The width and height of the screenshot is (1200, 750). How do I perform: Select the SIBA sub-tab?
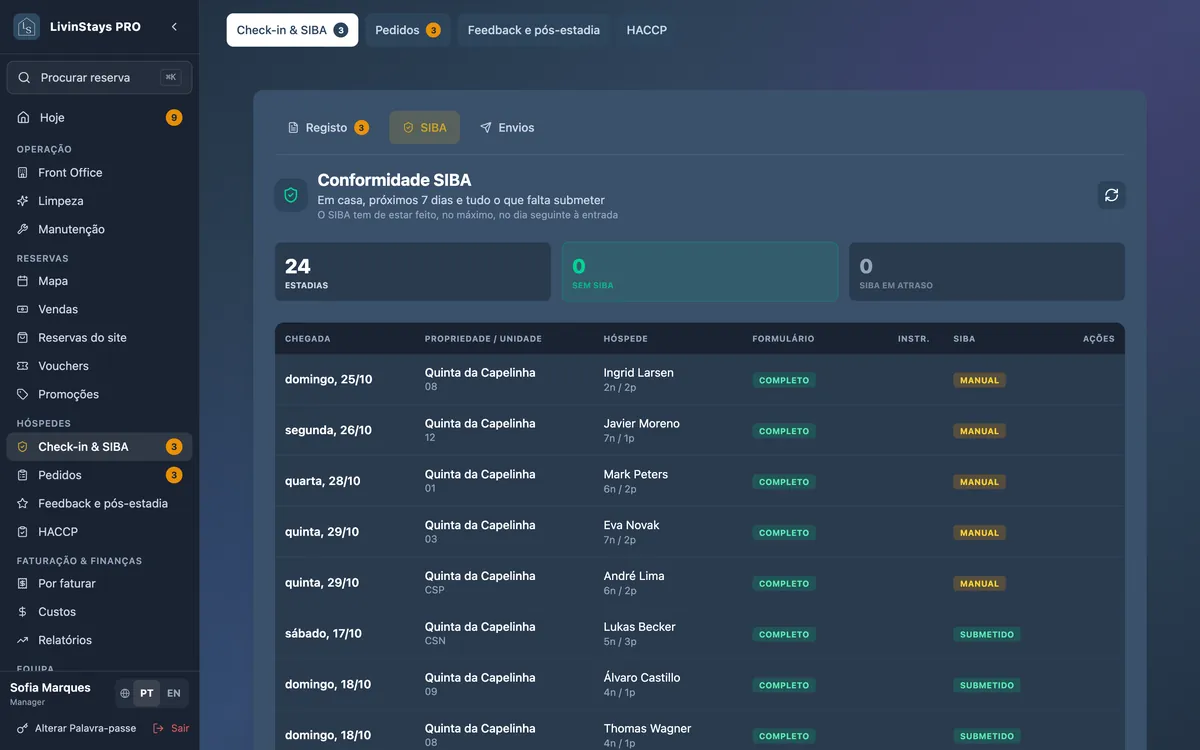coord(425,128)
